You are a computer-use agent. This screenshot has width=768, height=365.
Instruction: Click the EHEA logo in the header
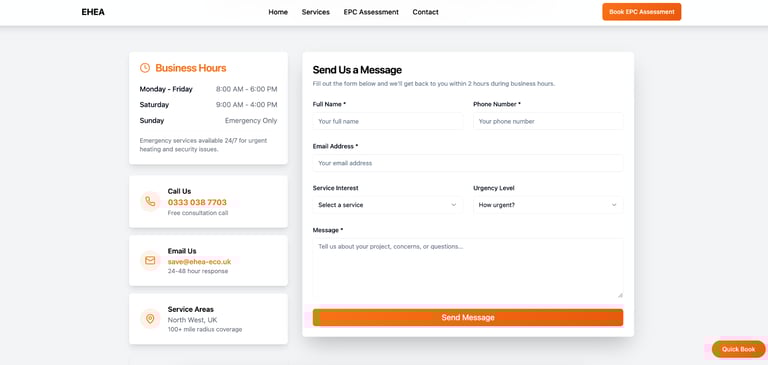click(x=93, y=12)
